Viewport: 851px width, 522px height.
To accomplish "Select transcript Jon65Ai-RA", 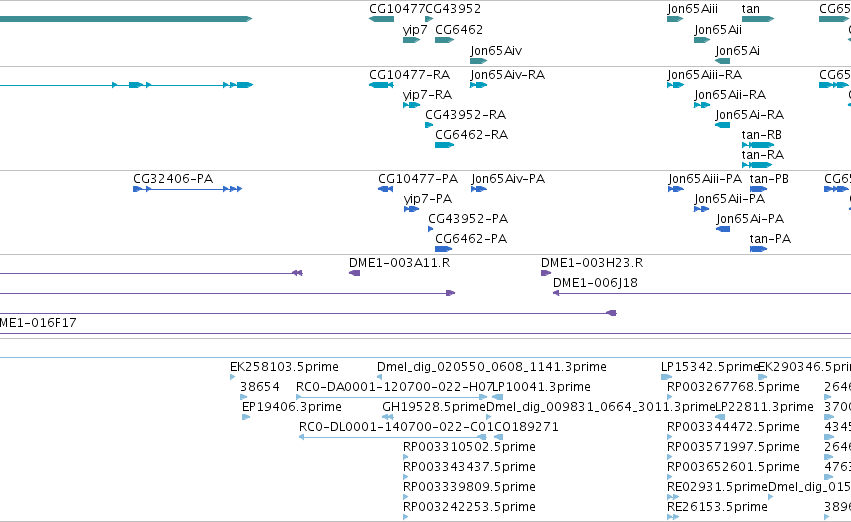I will coord(750,114).
